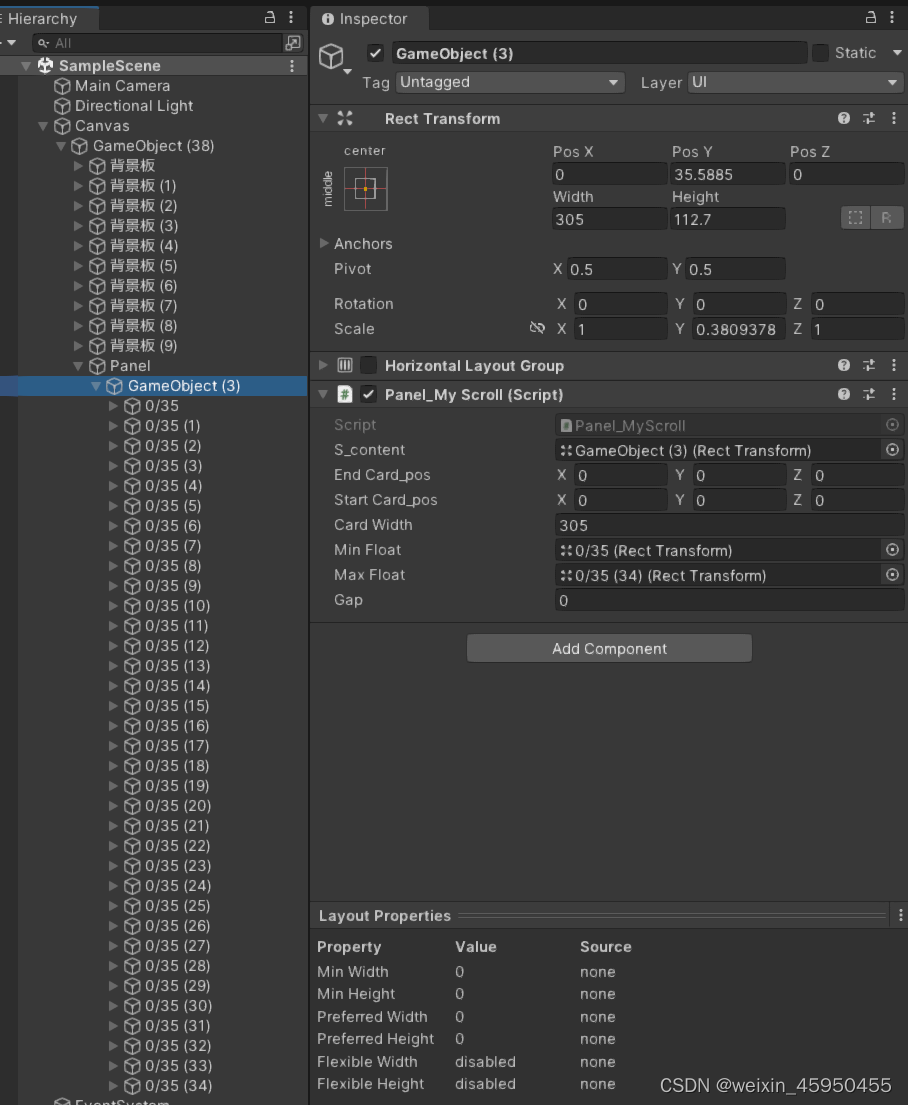
Task: Toggle the scale constrain proportions icon
Action: click(x=537, y=328)
